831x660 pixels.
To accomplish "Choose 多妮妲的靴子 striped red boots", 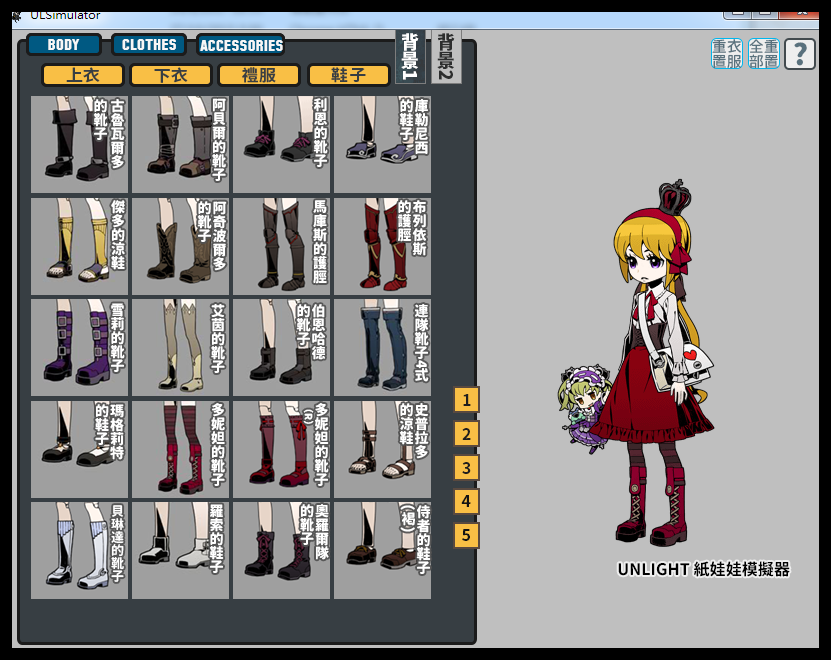I will coord(181,450).
